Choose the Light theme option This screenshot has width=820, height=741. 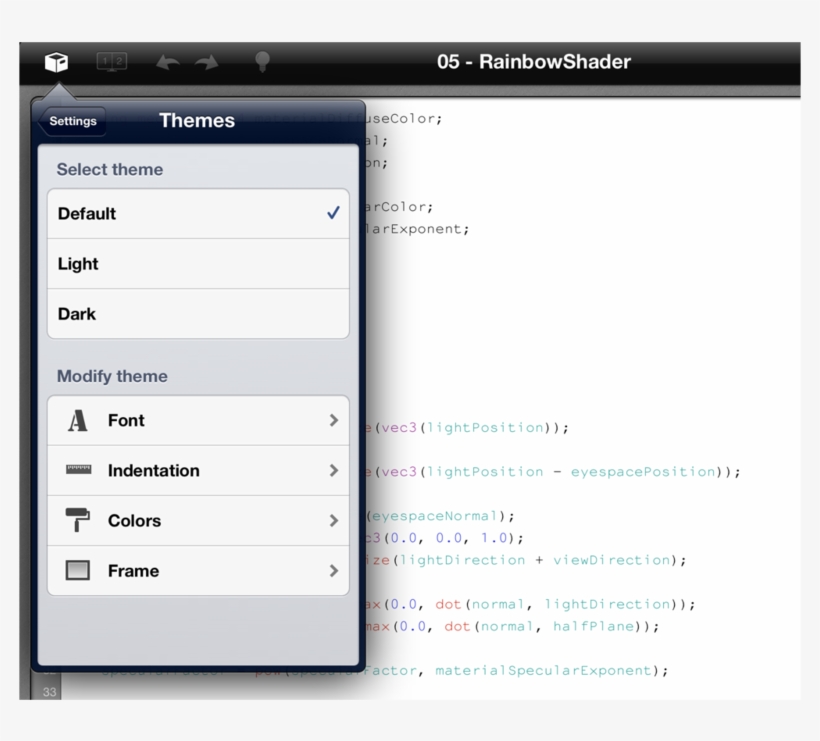click(x=198, y=264)
